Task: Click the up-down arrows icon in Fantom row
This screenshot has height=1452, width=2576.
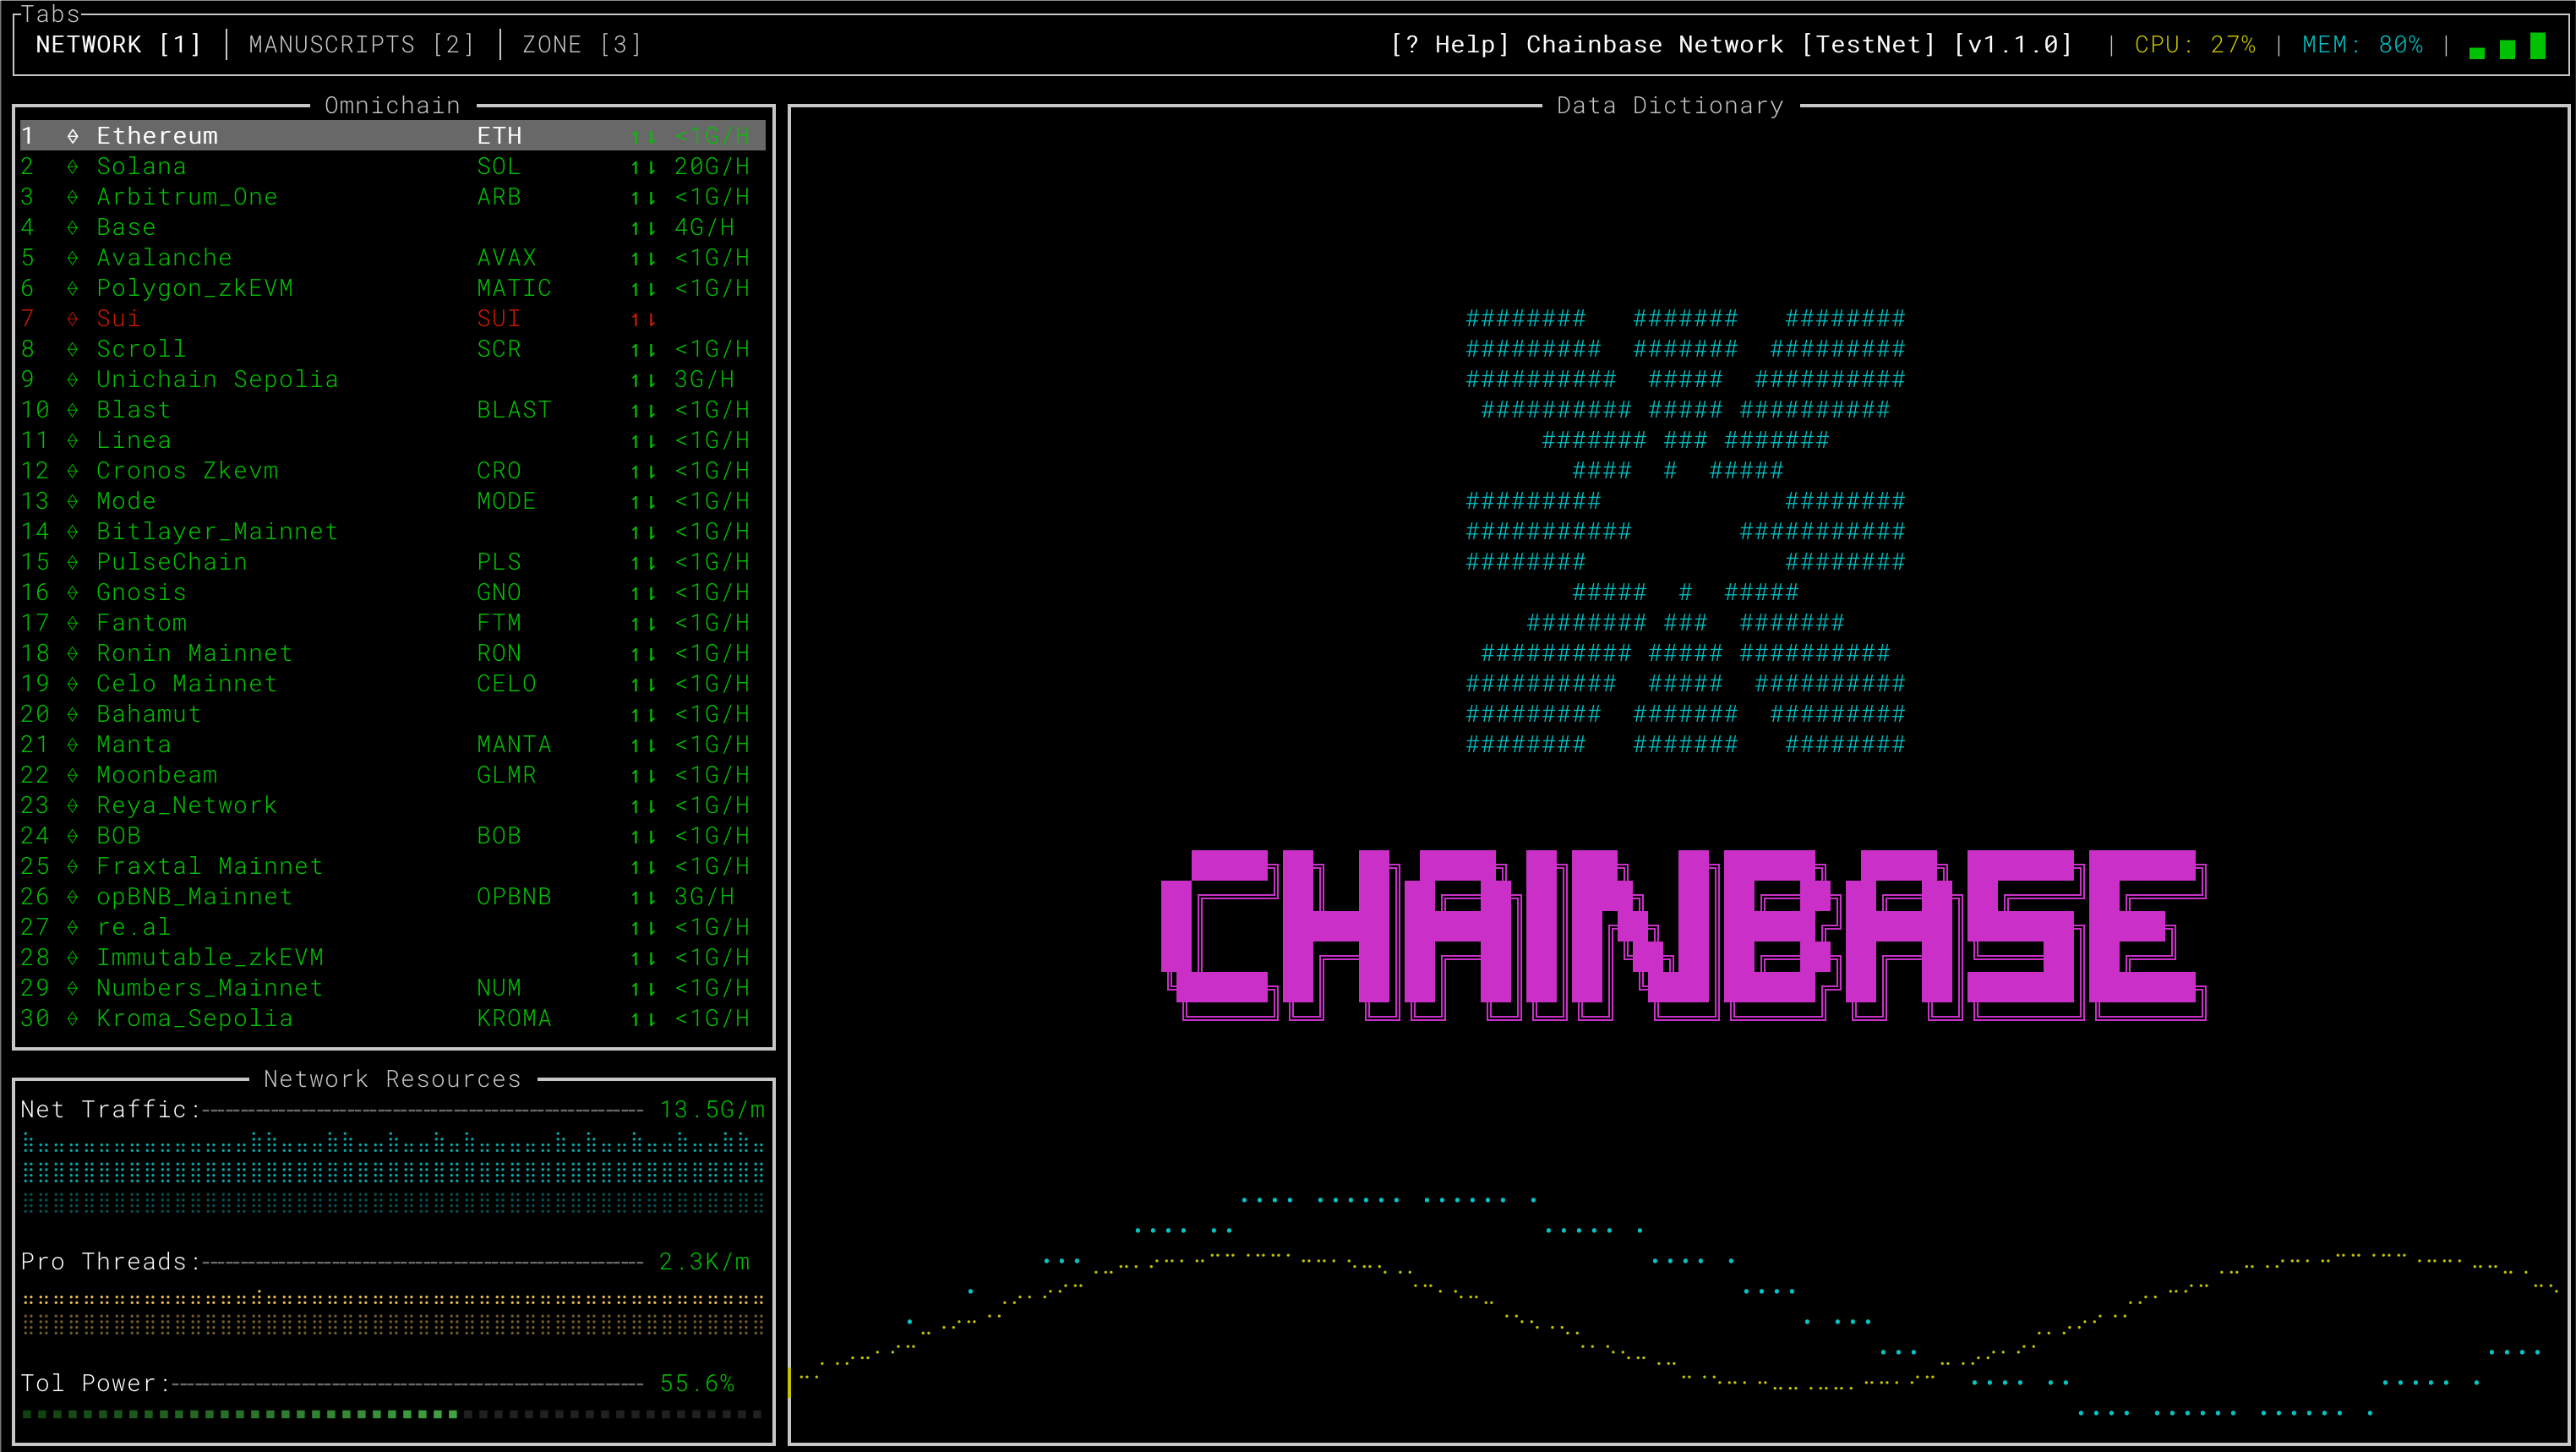Action: [643, 623]
